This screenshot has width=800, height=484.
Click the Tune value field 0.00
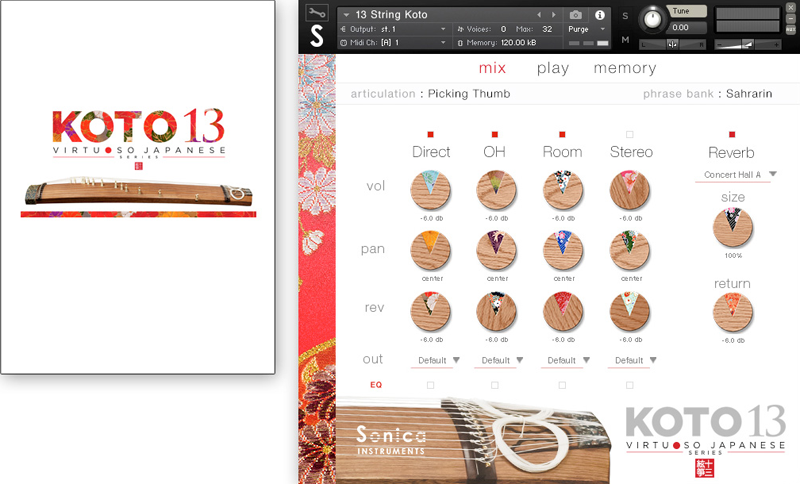pos(686,28)
